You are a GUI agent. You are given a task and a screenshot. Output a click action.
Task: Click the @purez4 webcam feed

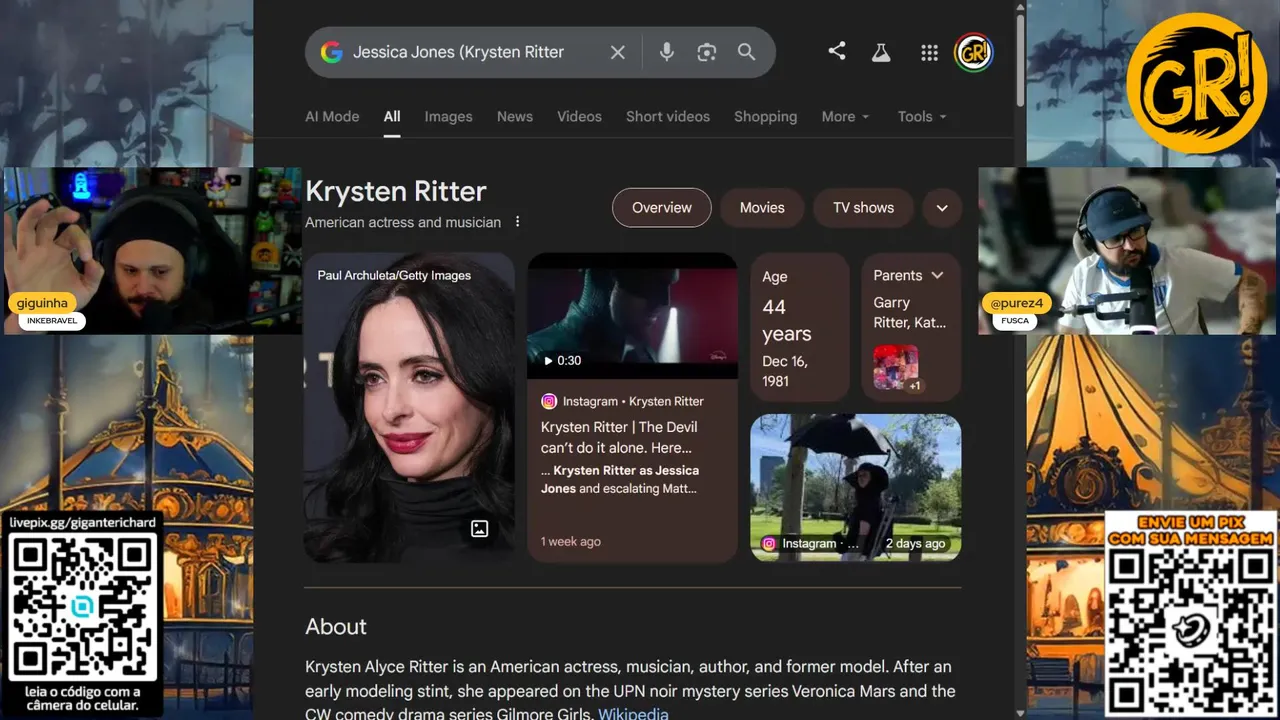click(1128, 251)
